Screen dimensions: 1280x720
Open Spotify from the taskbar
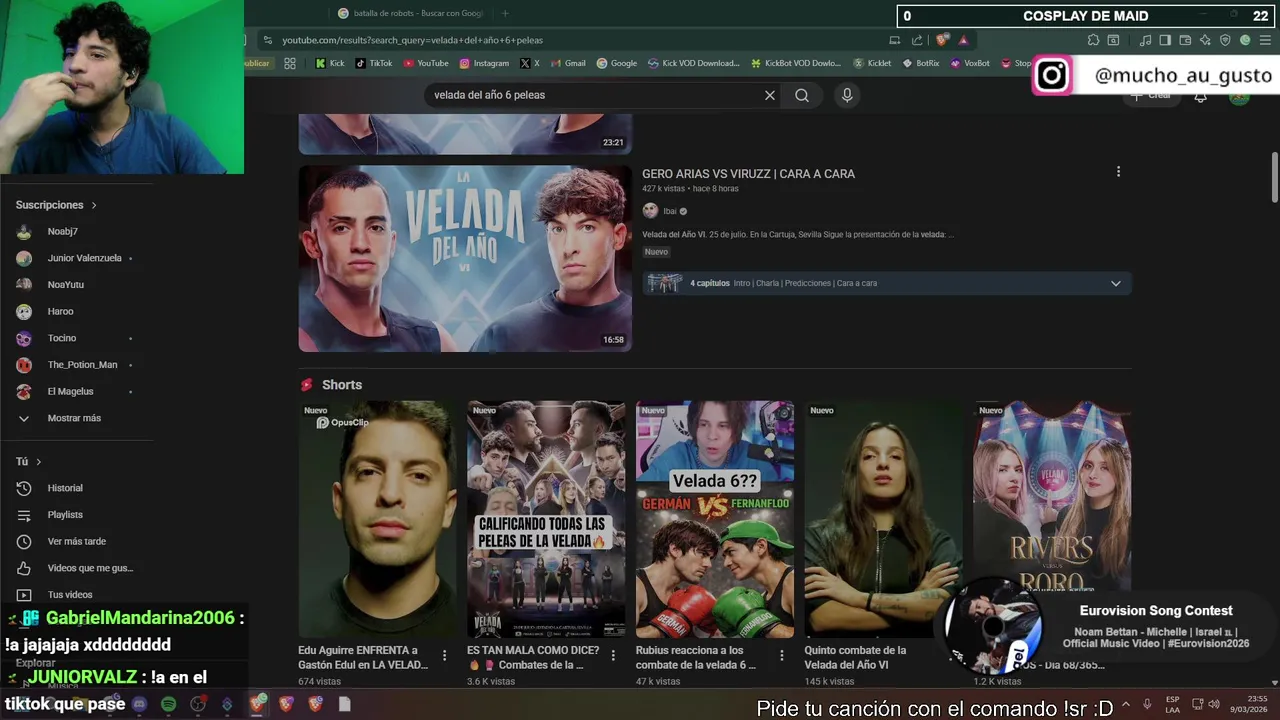coord(168,704)
